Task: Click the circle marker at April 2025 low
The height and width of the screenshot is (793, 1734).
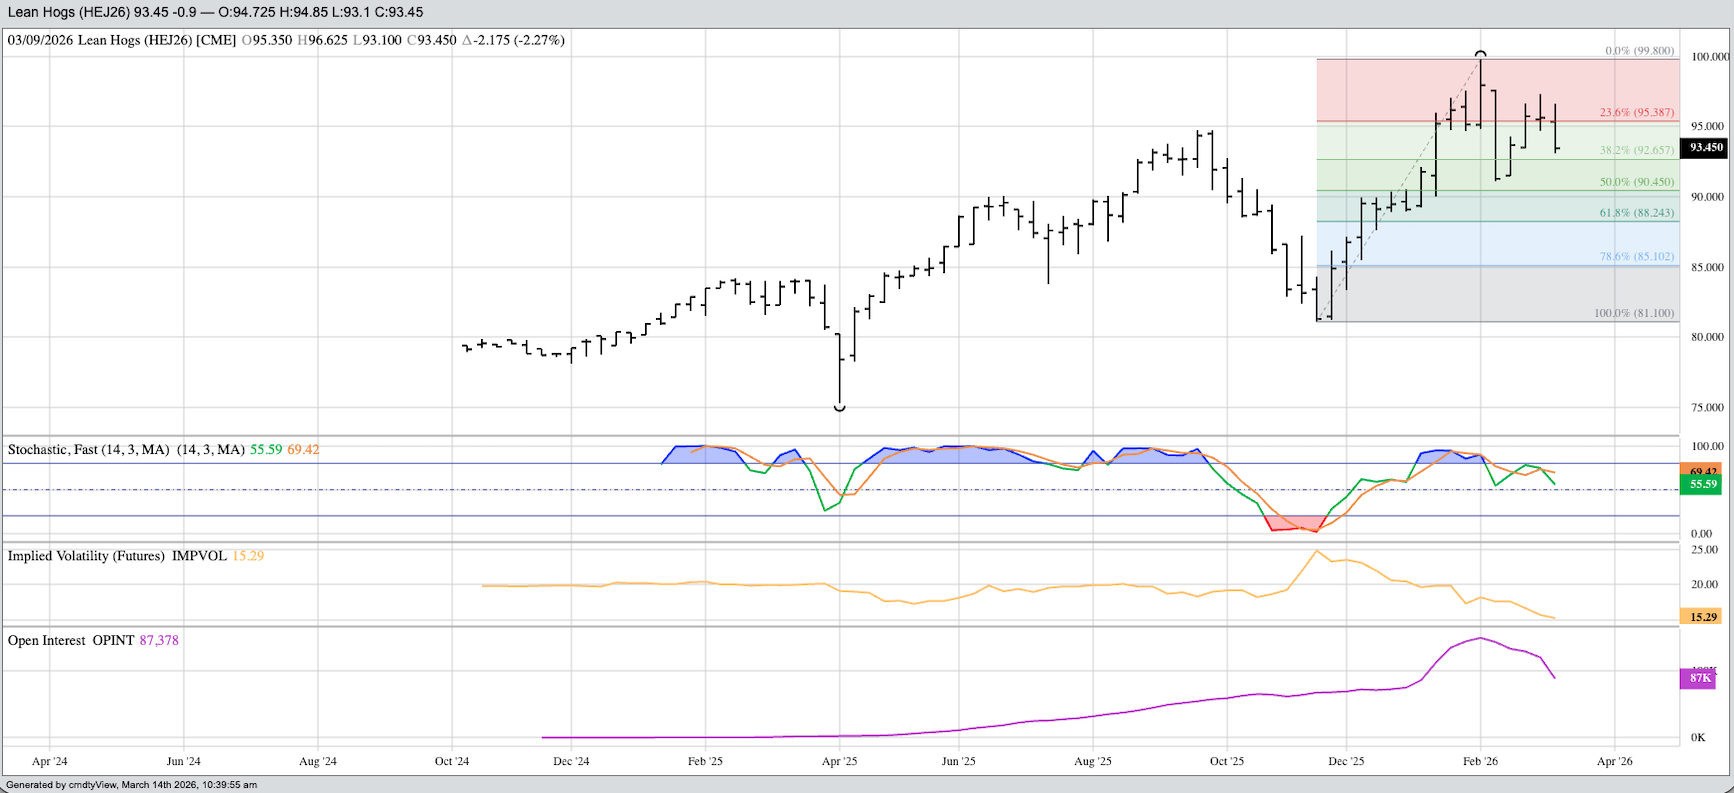Action: pyautogui.click(x=840, y=407)
